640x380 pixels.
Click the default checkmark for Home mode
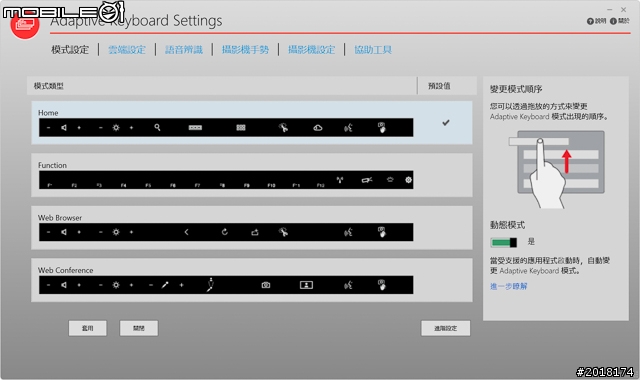click(x=446, y=122)
